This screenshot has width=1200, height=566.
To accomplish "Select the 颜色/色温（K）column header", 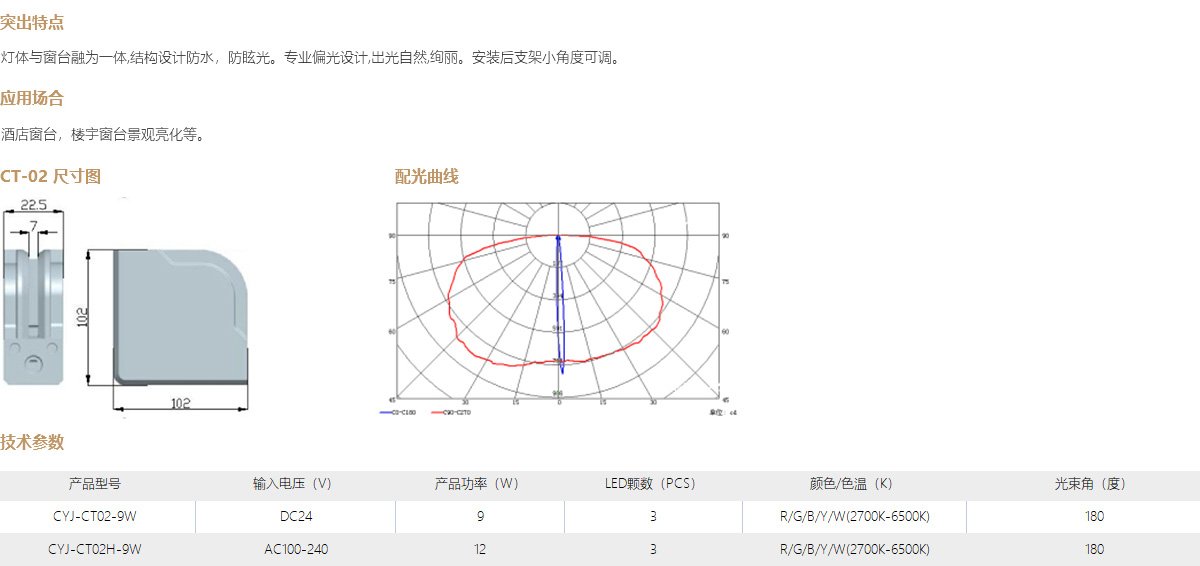I will point(851,484).
